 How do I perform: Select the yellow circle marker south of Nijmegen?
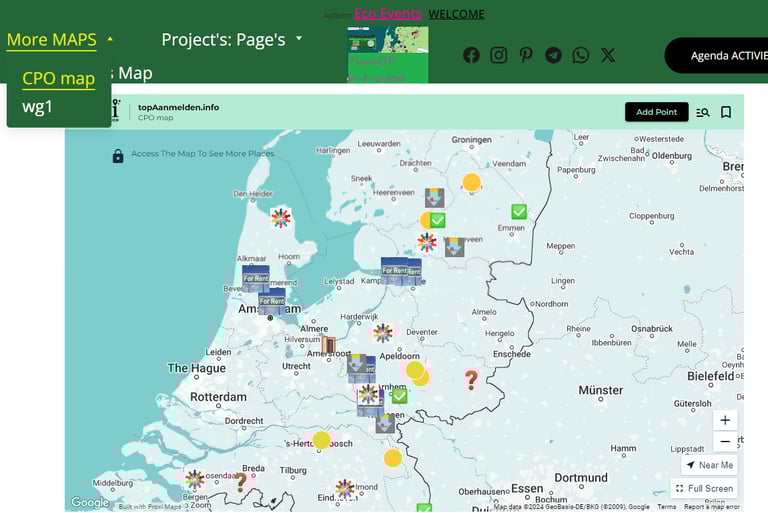tap(393, 459)
